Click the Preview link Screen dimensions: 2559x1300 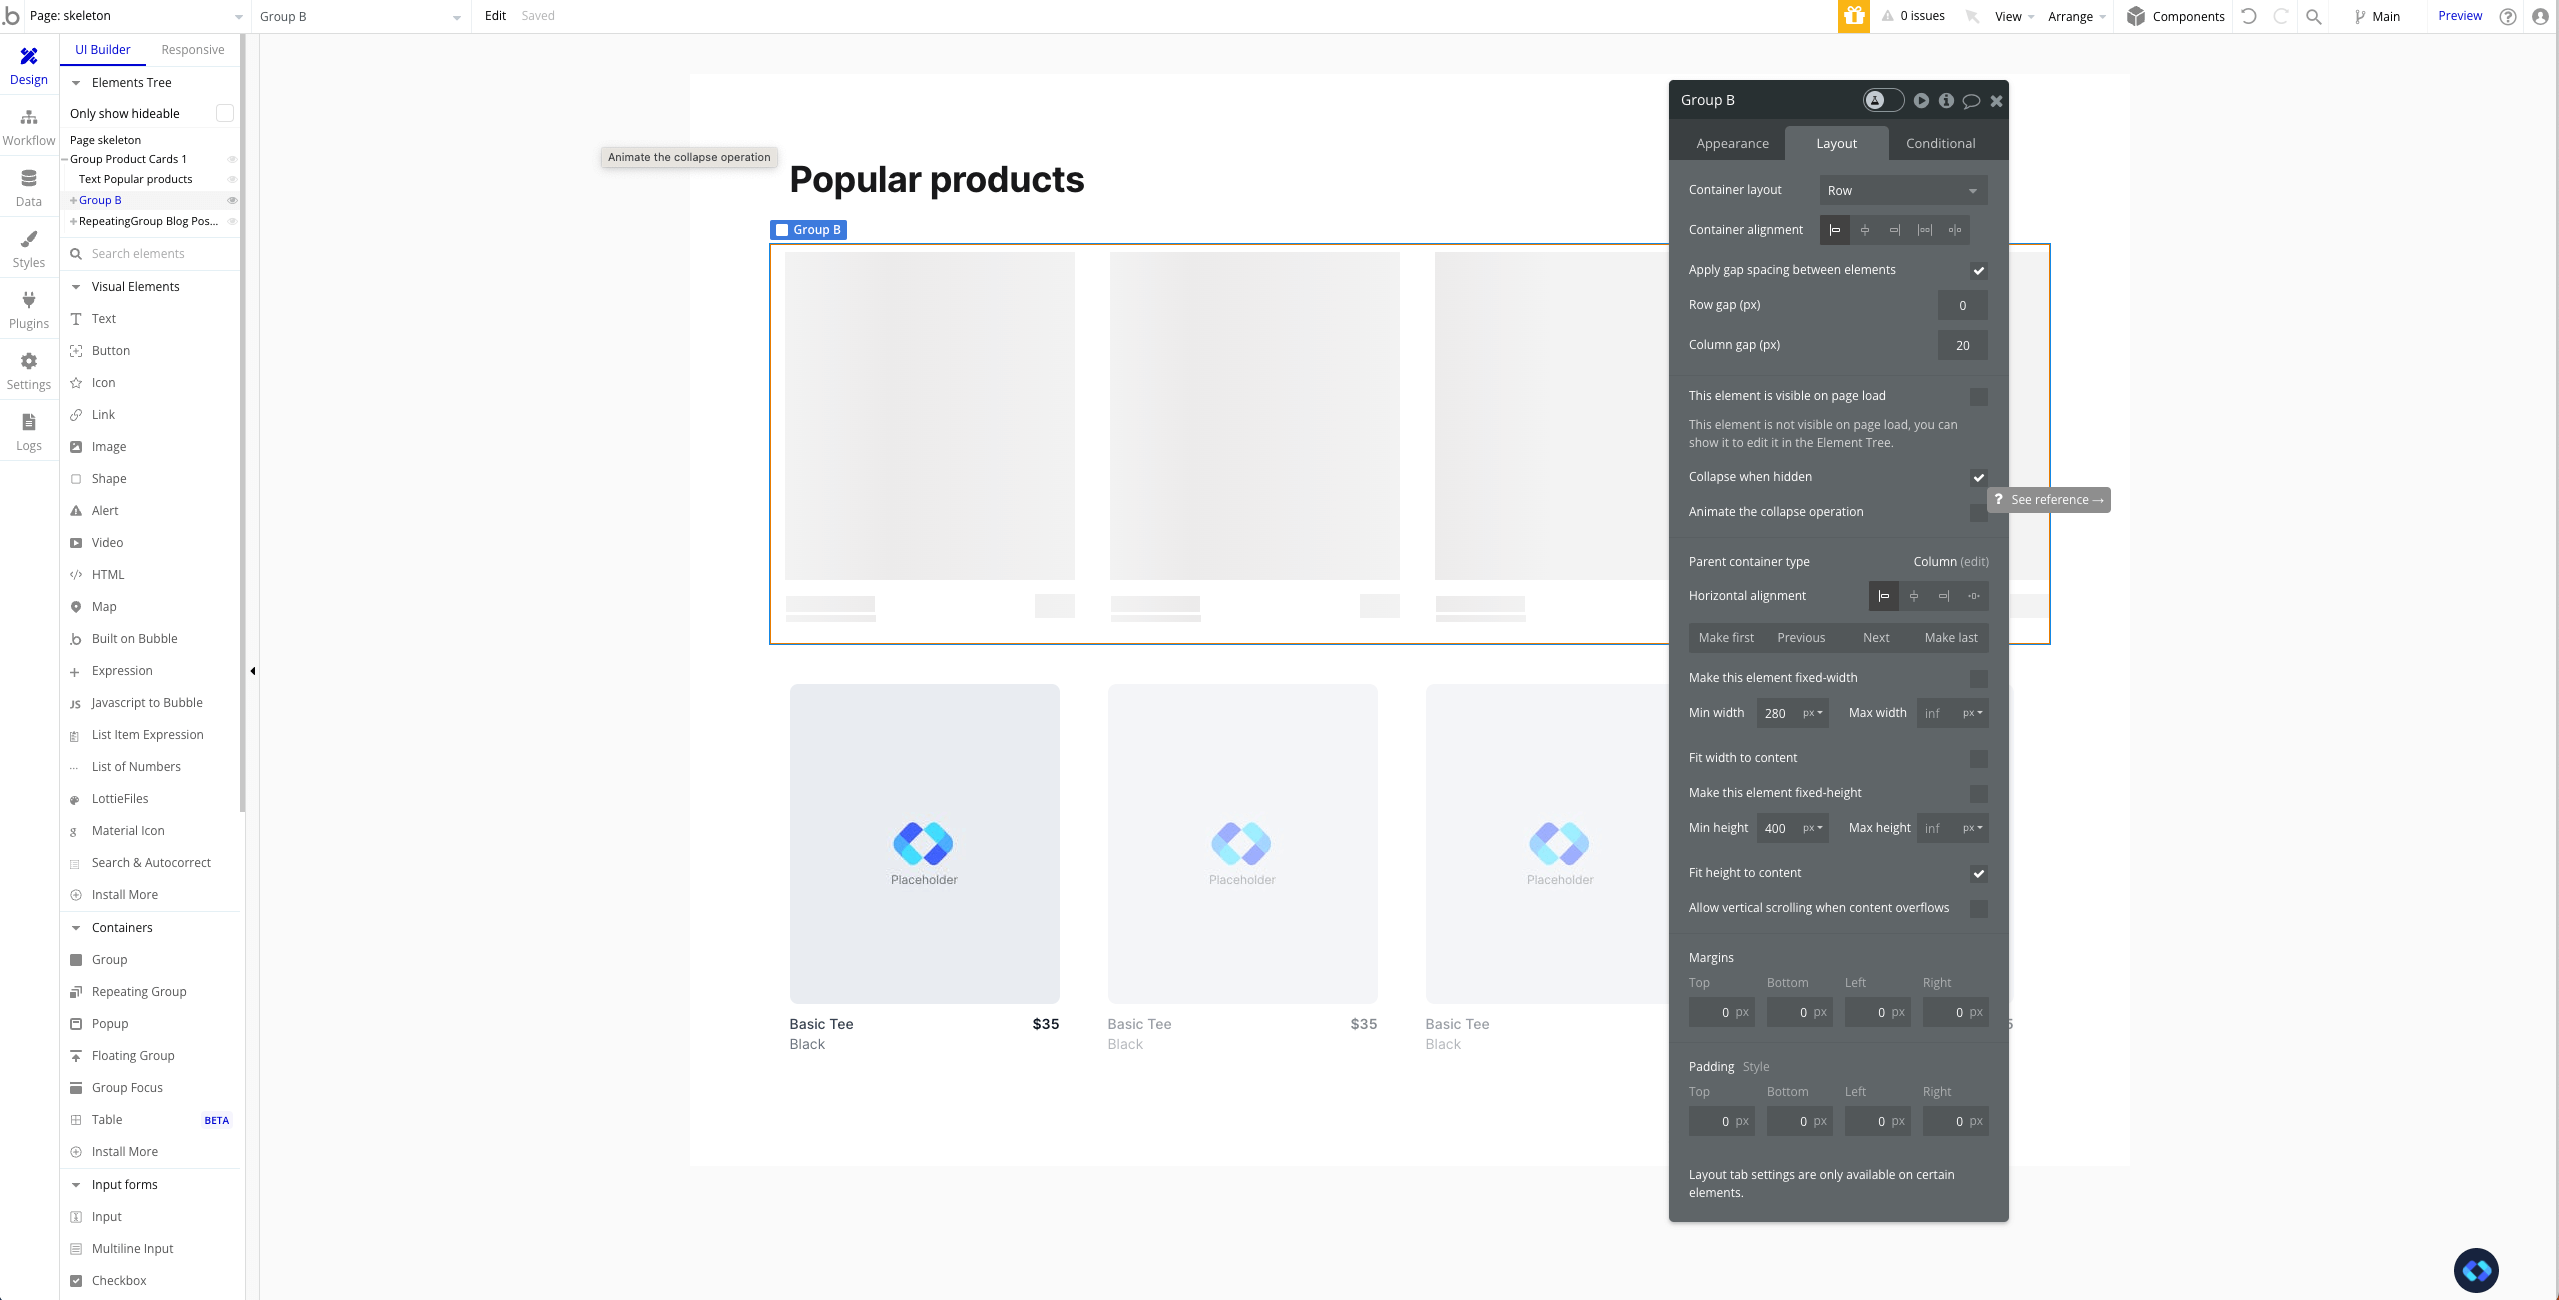2459,16
